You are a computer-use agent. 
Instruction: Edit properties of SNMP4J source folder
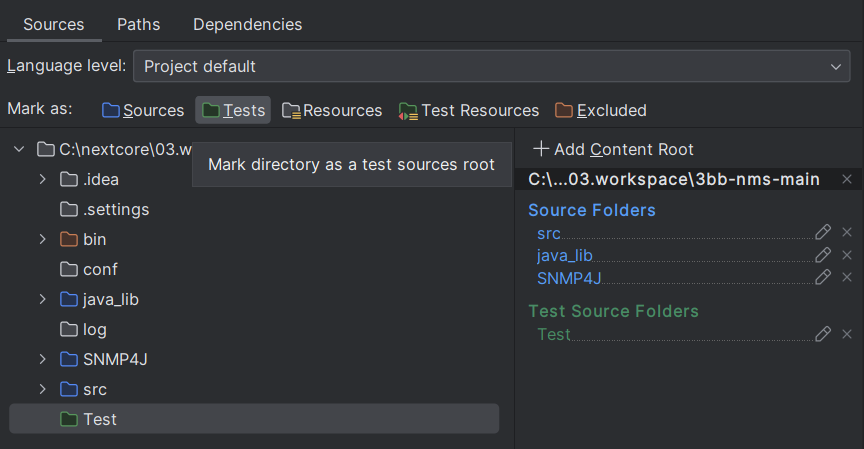point(823,277)
